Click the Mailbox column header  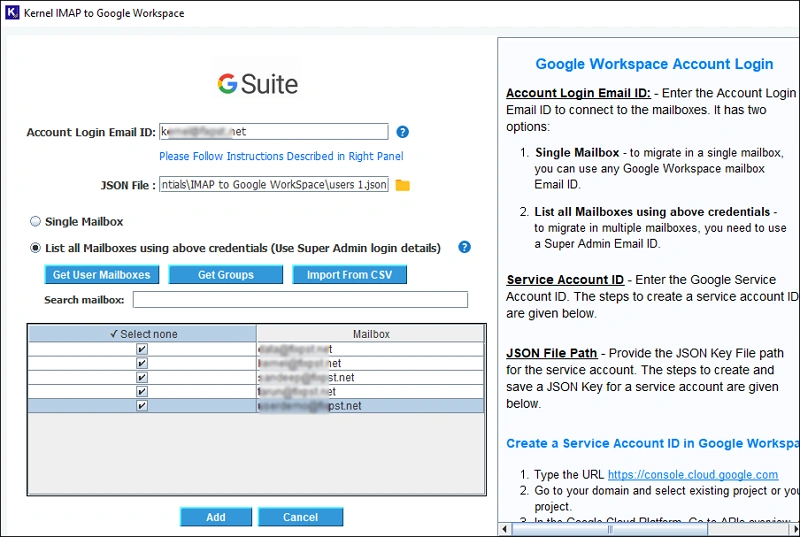click(370, 334)
